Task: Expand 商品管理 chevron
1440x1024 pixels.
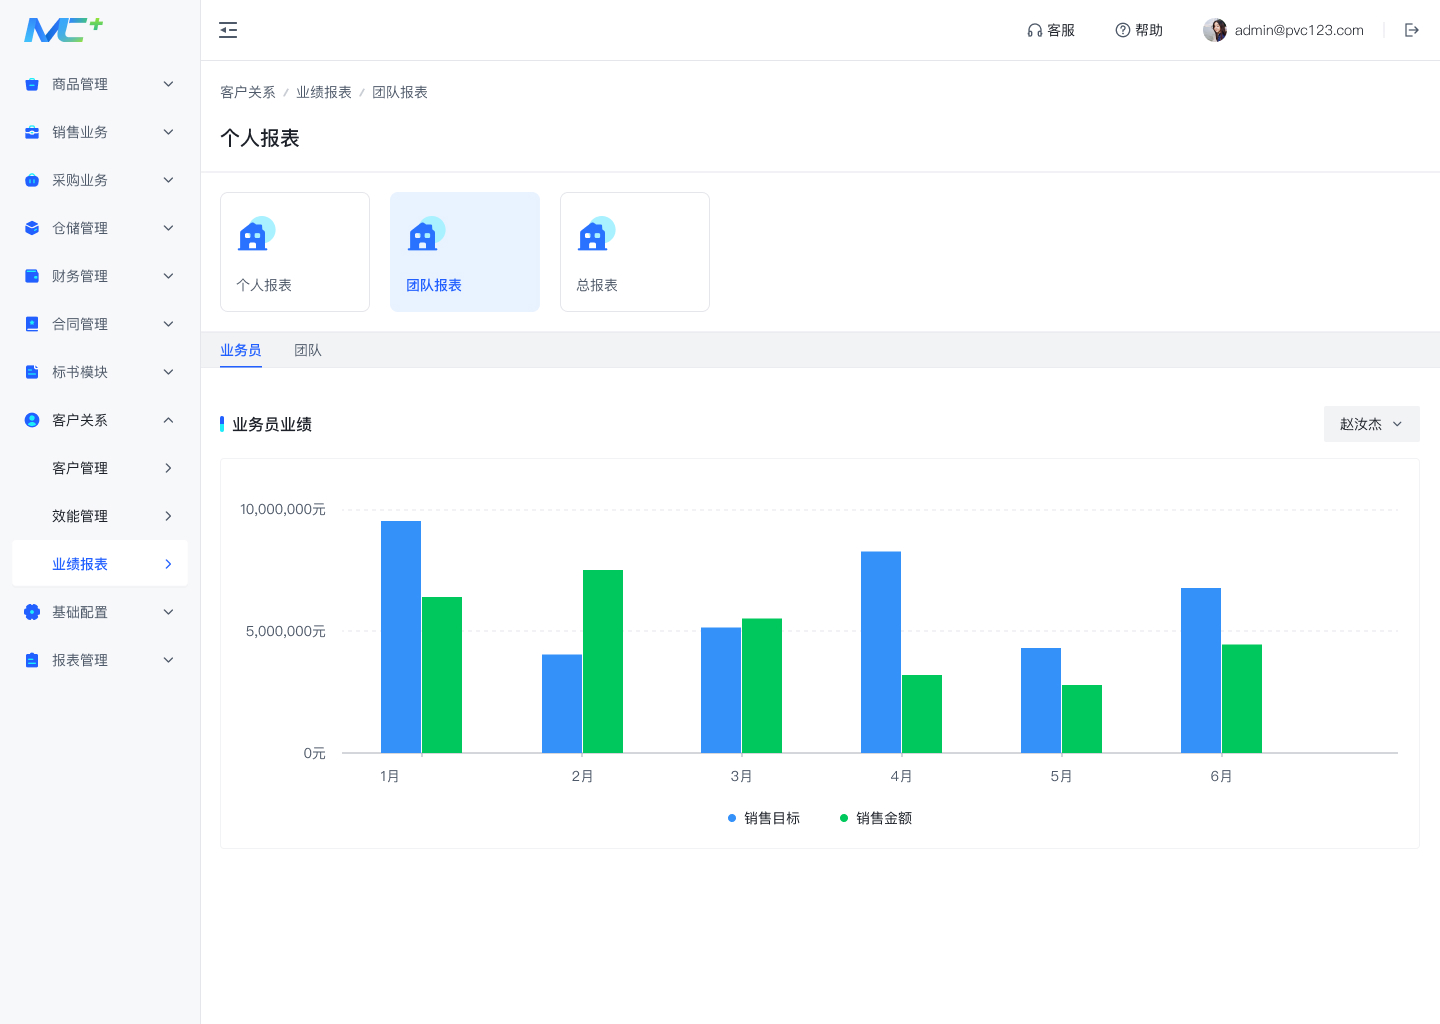Action: [168, 84]
